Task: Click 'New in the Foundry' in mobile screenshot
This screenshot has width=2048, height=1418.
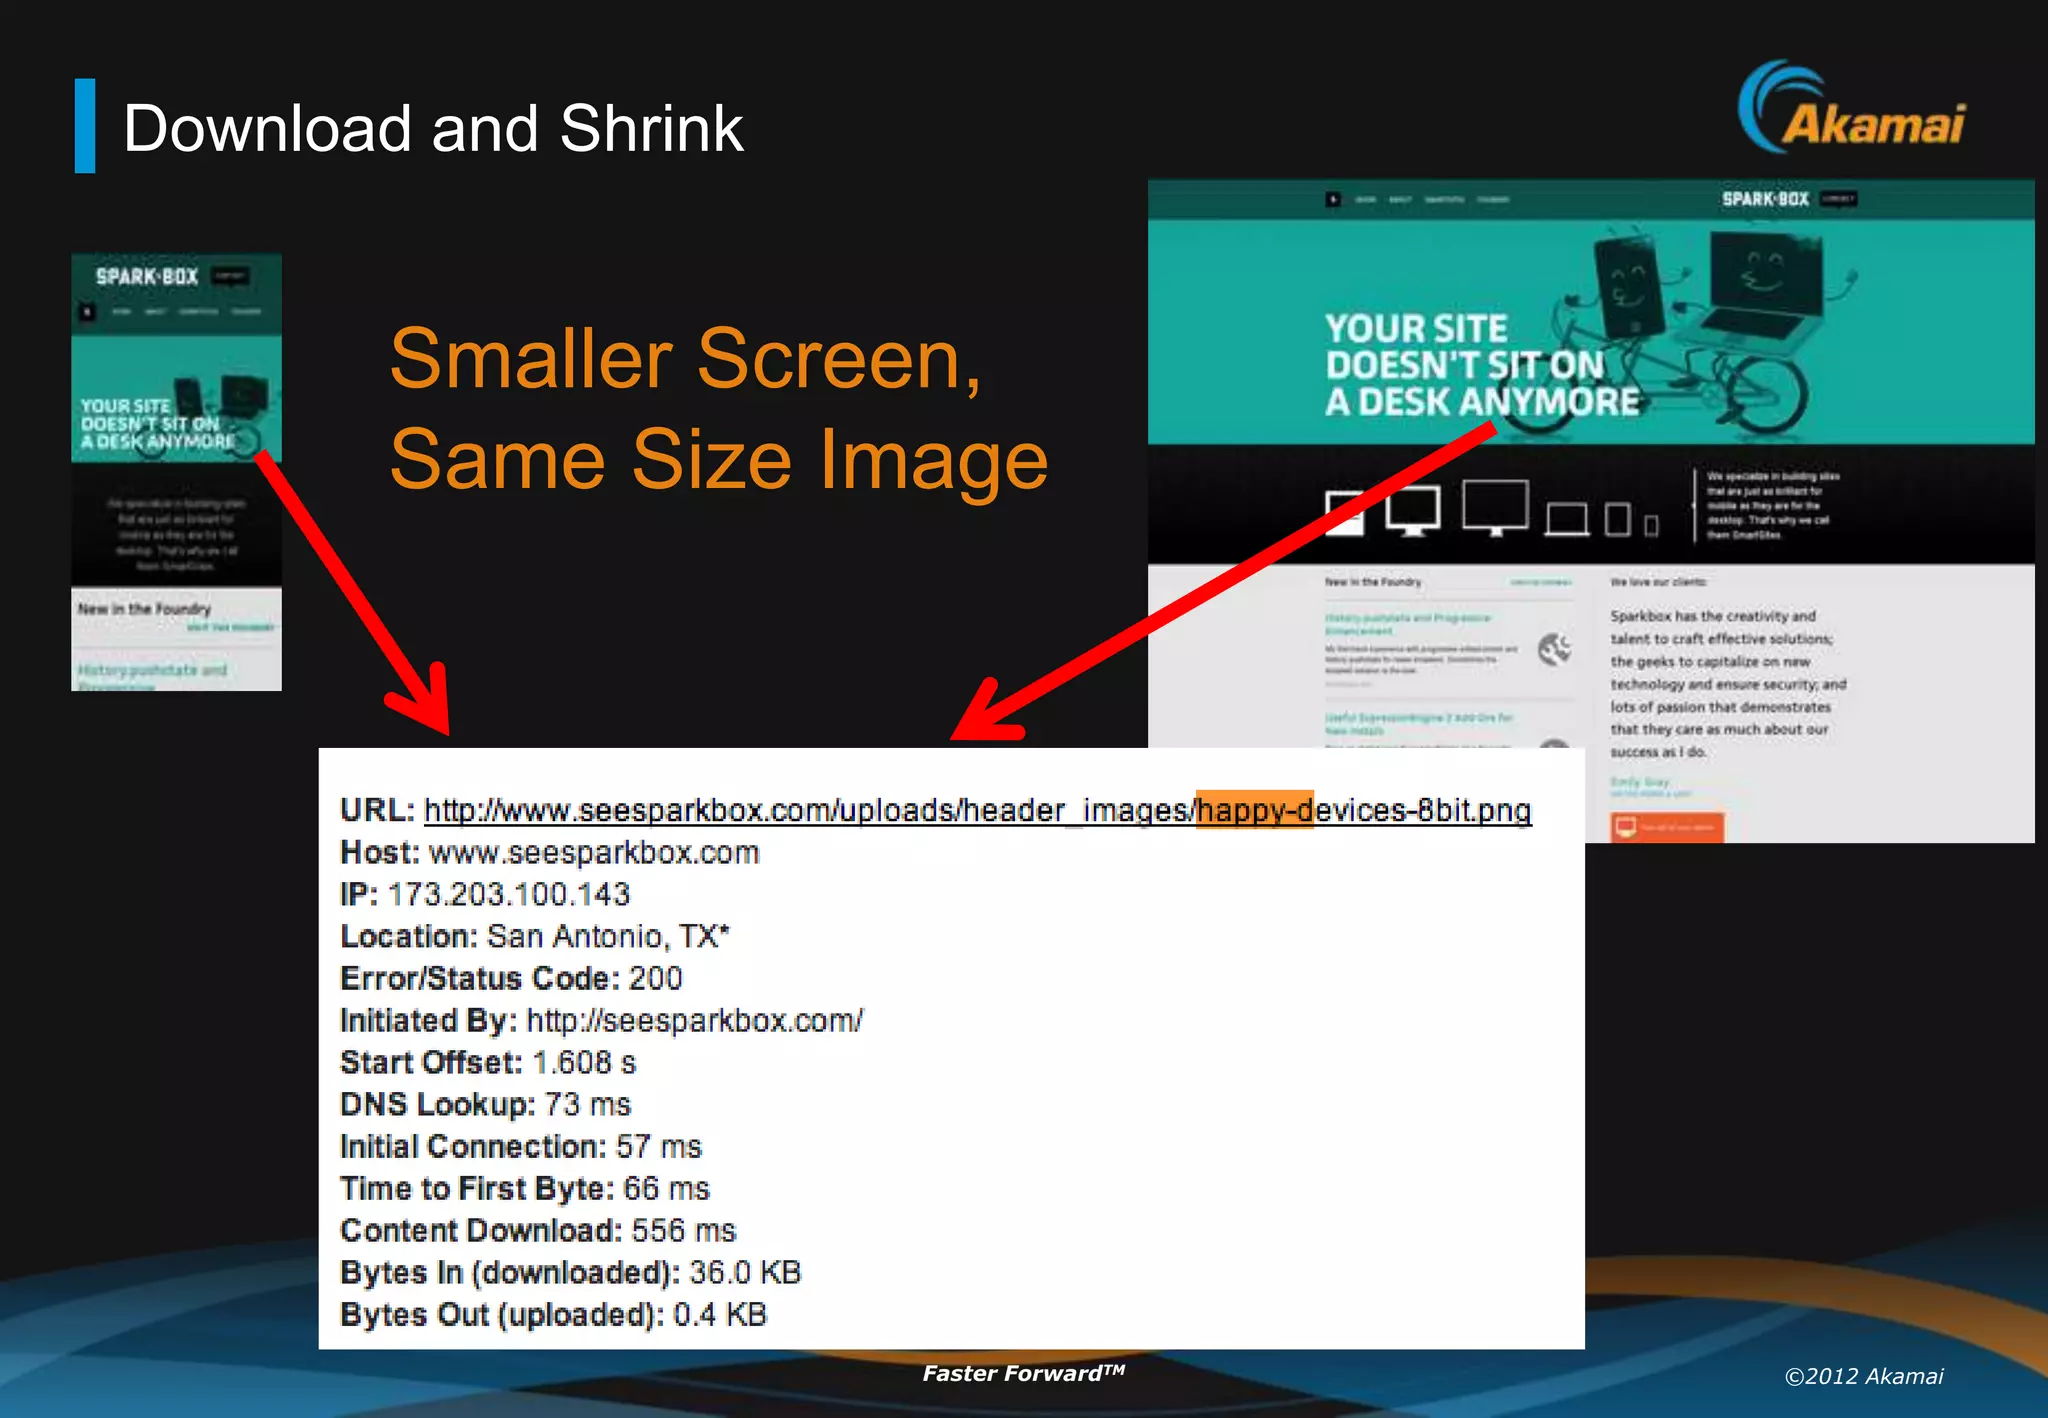Action: tap(144, 608)
